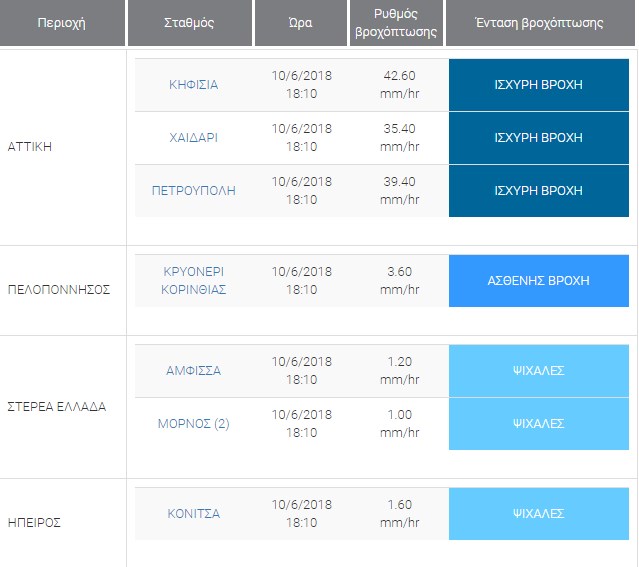639x567 pixels.
Task: Click the 1.60 mm/hr rainfall value
Action: (x=399, y=514)
